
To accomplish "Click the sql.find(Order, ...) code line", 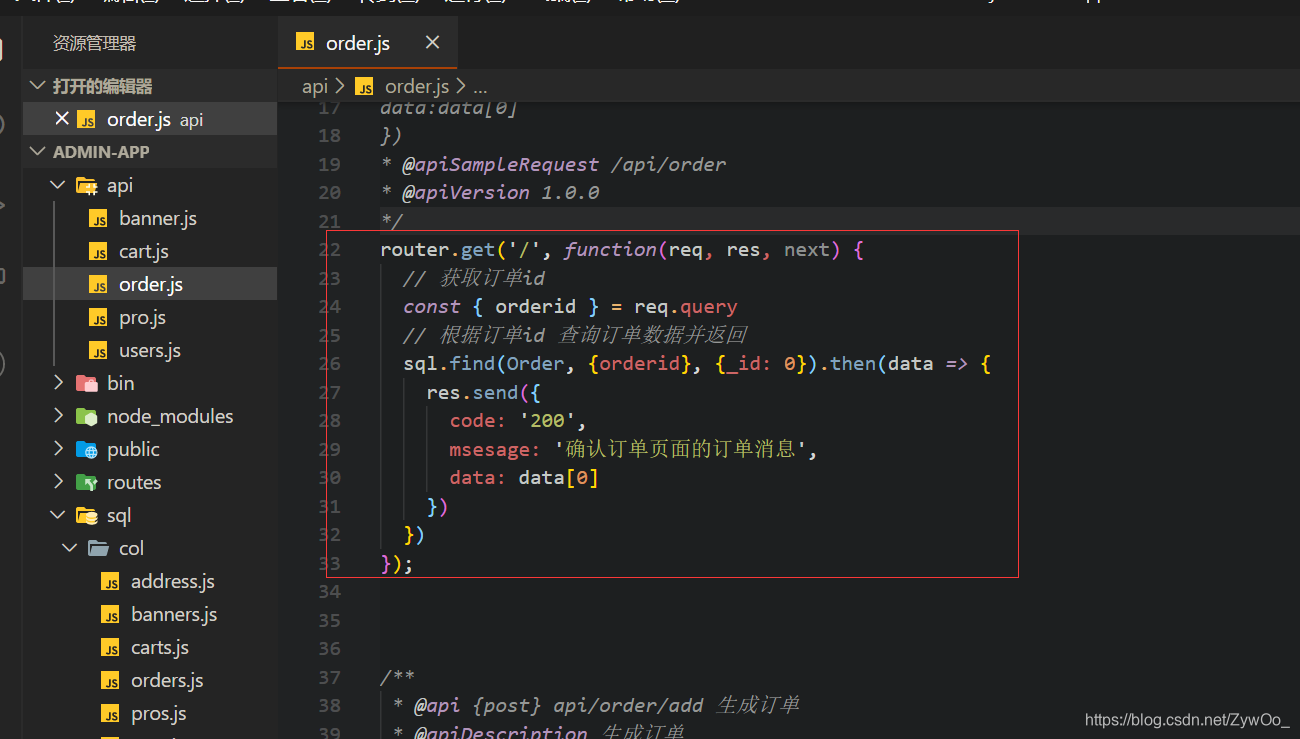I will (697, 364).
